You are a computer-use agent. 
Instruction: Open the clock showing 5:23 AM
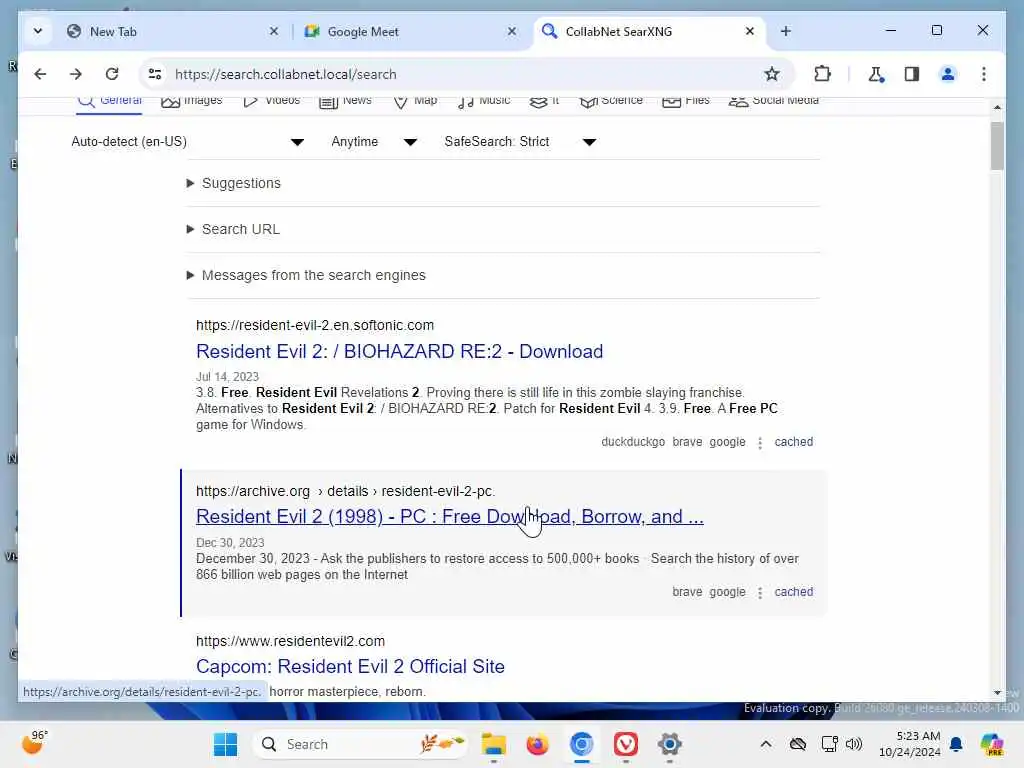tap(910, 744)
